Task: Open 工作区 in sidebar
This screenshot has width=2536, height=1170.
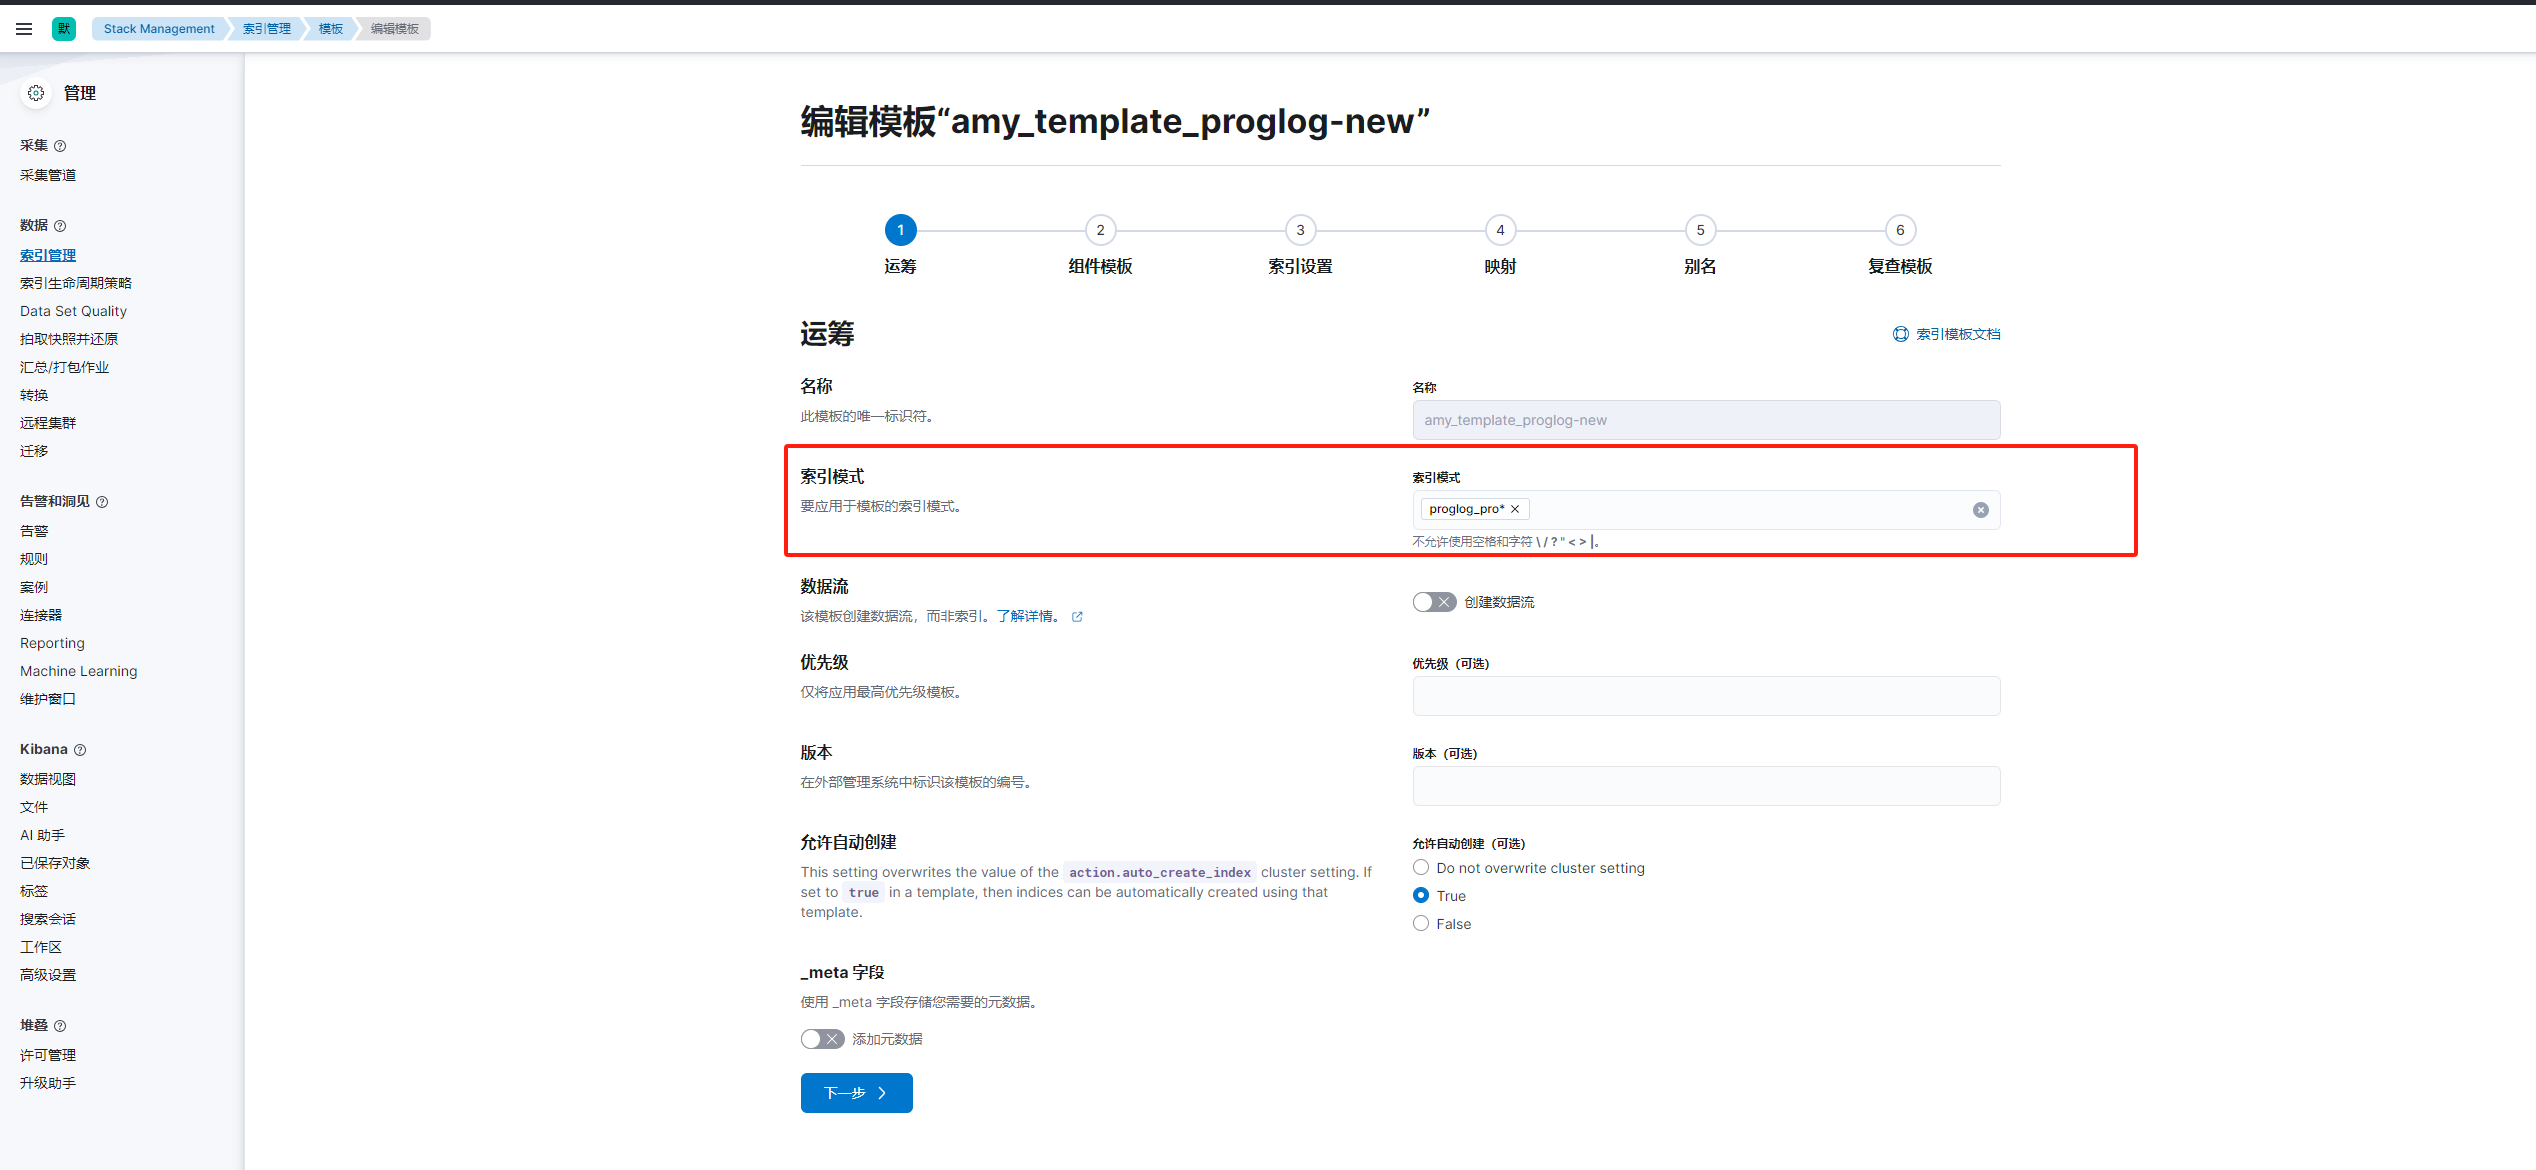Action: [41, 947]
